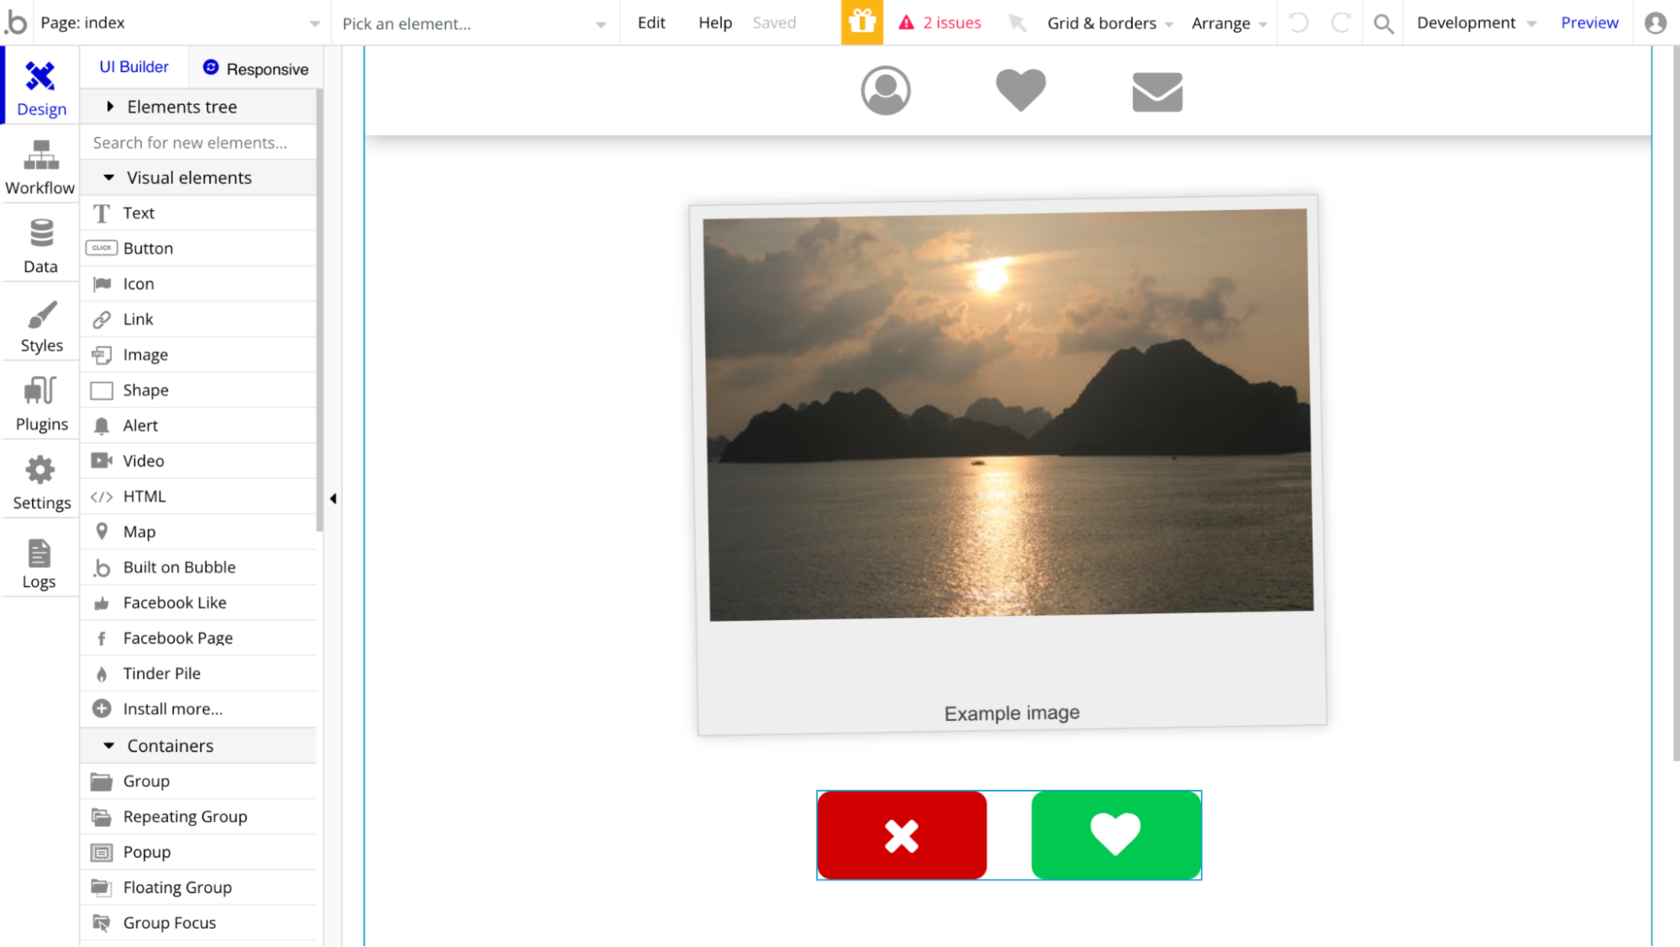Select the red X dislike button

point(902,835)
